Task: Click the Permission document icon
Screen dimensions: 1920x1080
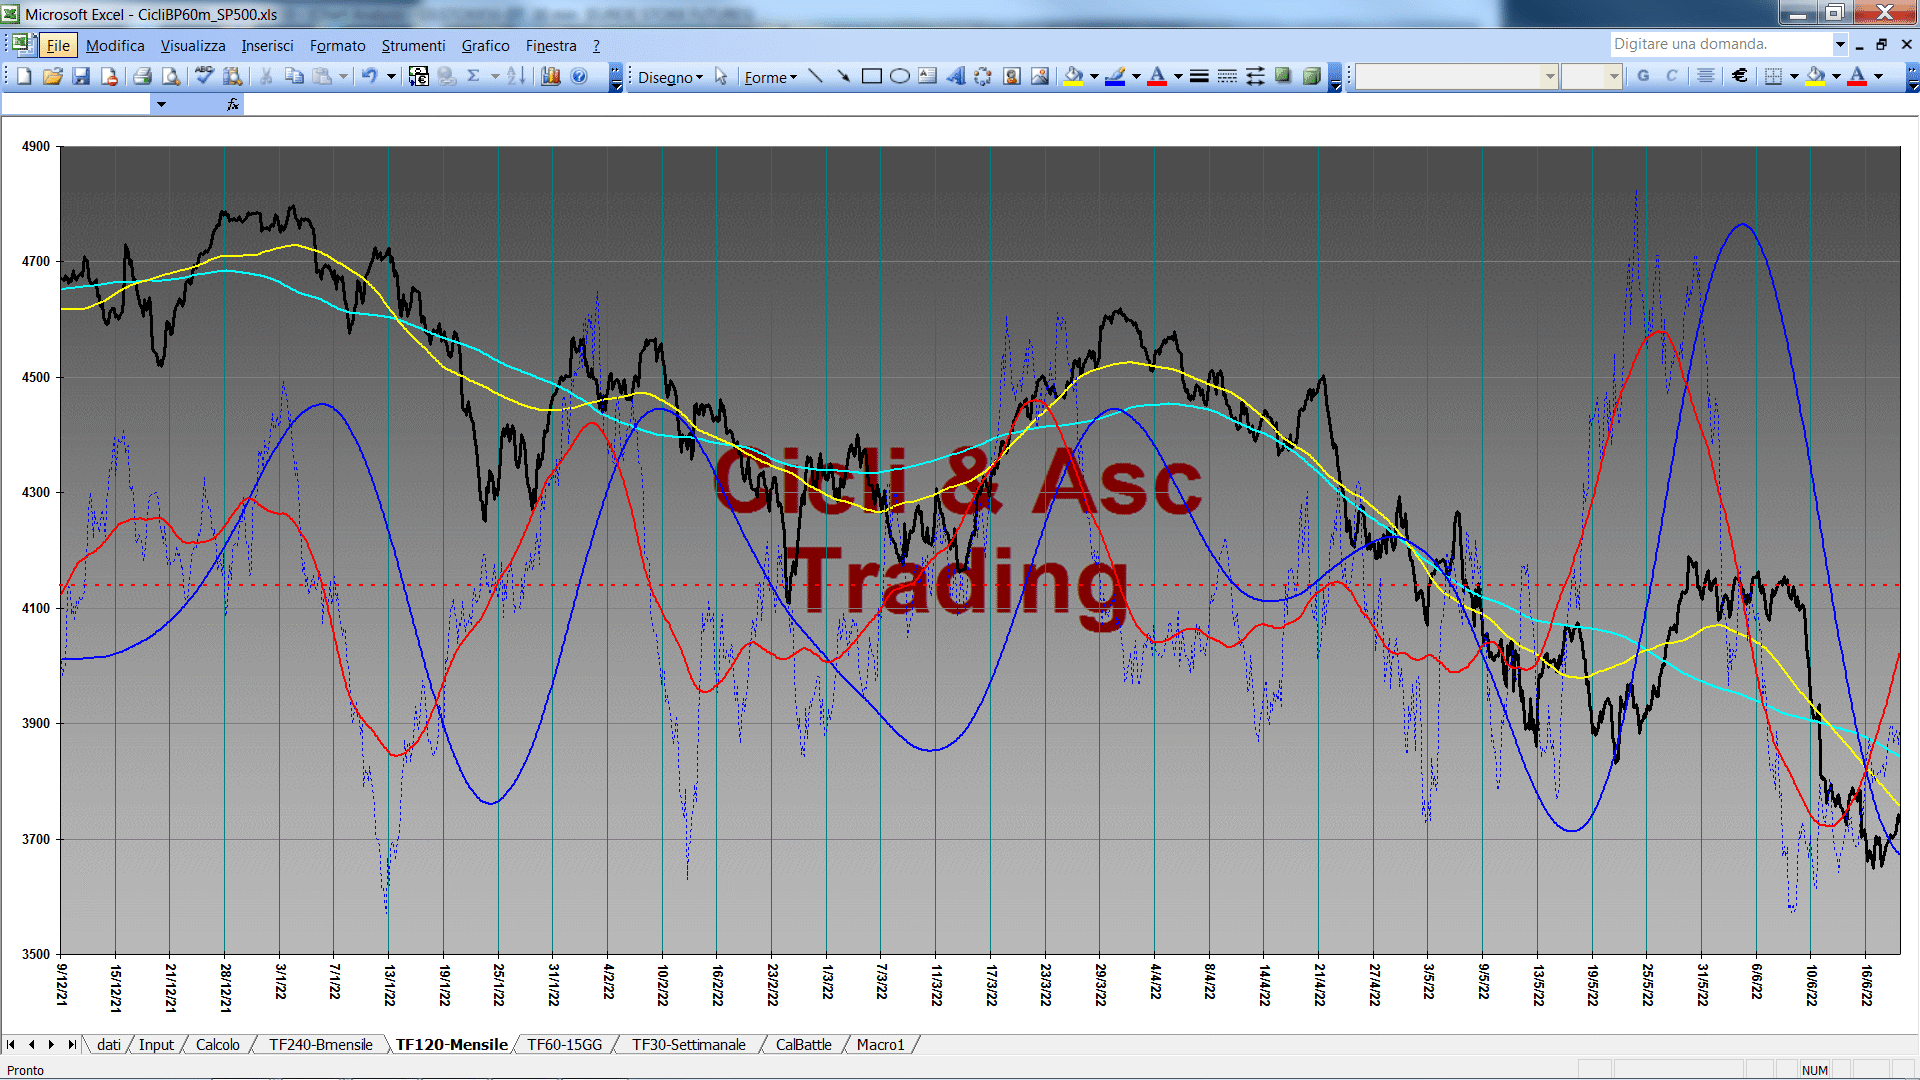Action: [109, 77]
